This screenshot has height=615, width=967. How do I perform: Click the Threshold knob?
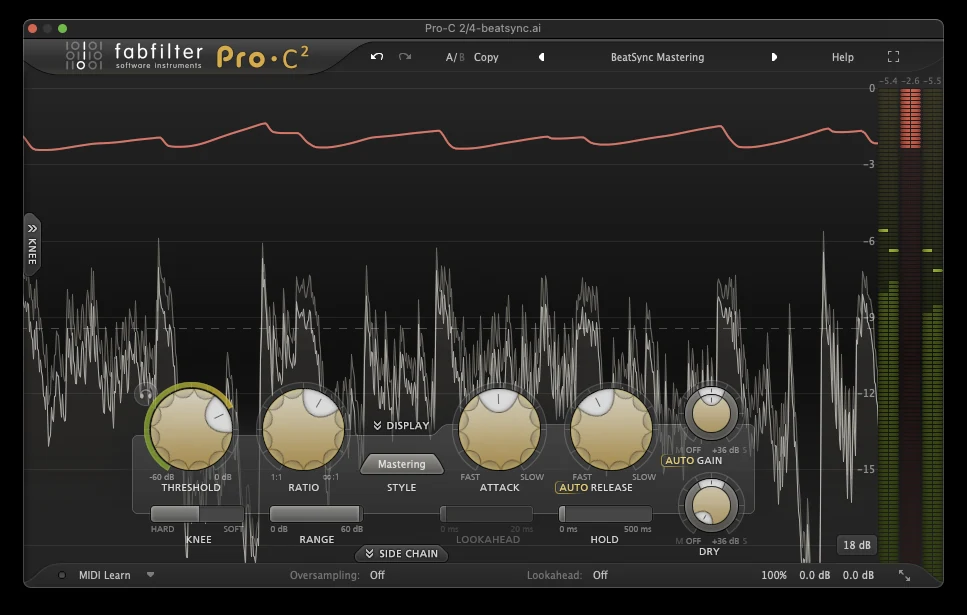coord(191,428)
